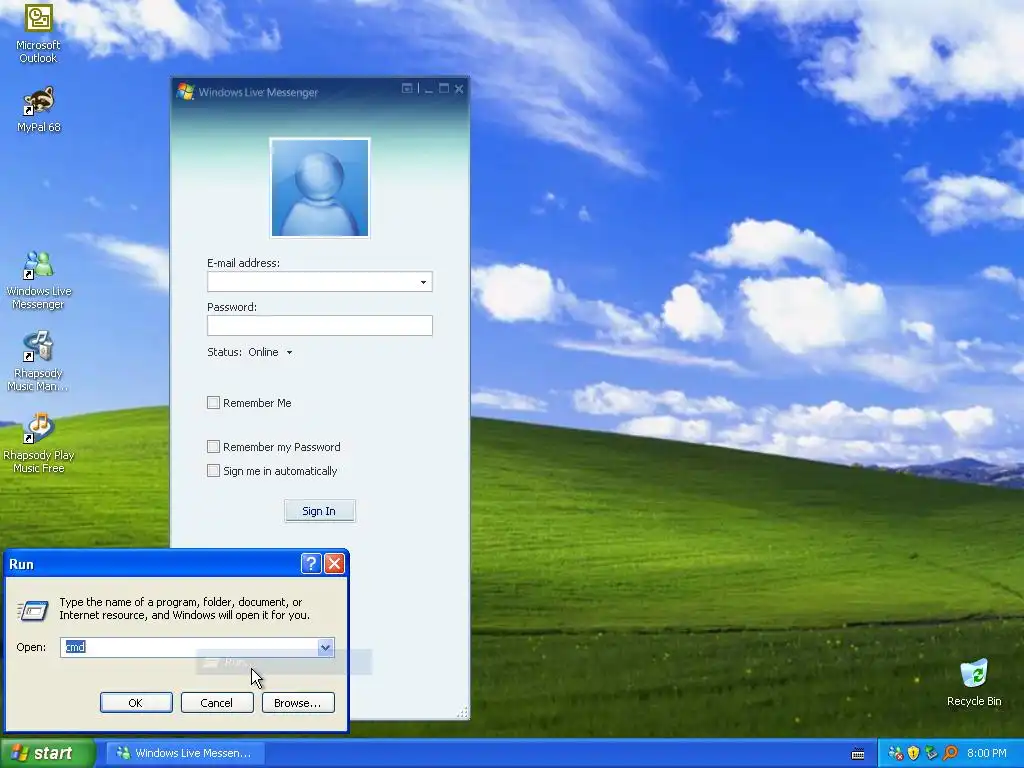Minimize the Windows Live Messenger window
The width and height of the screenshot is (1024, 768).
click(428, 89)
